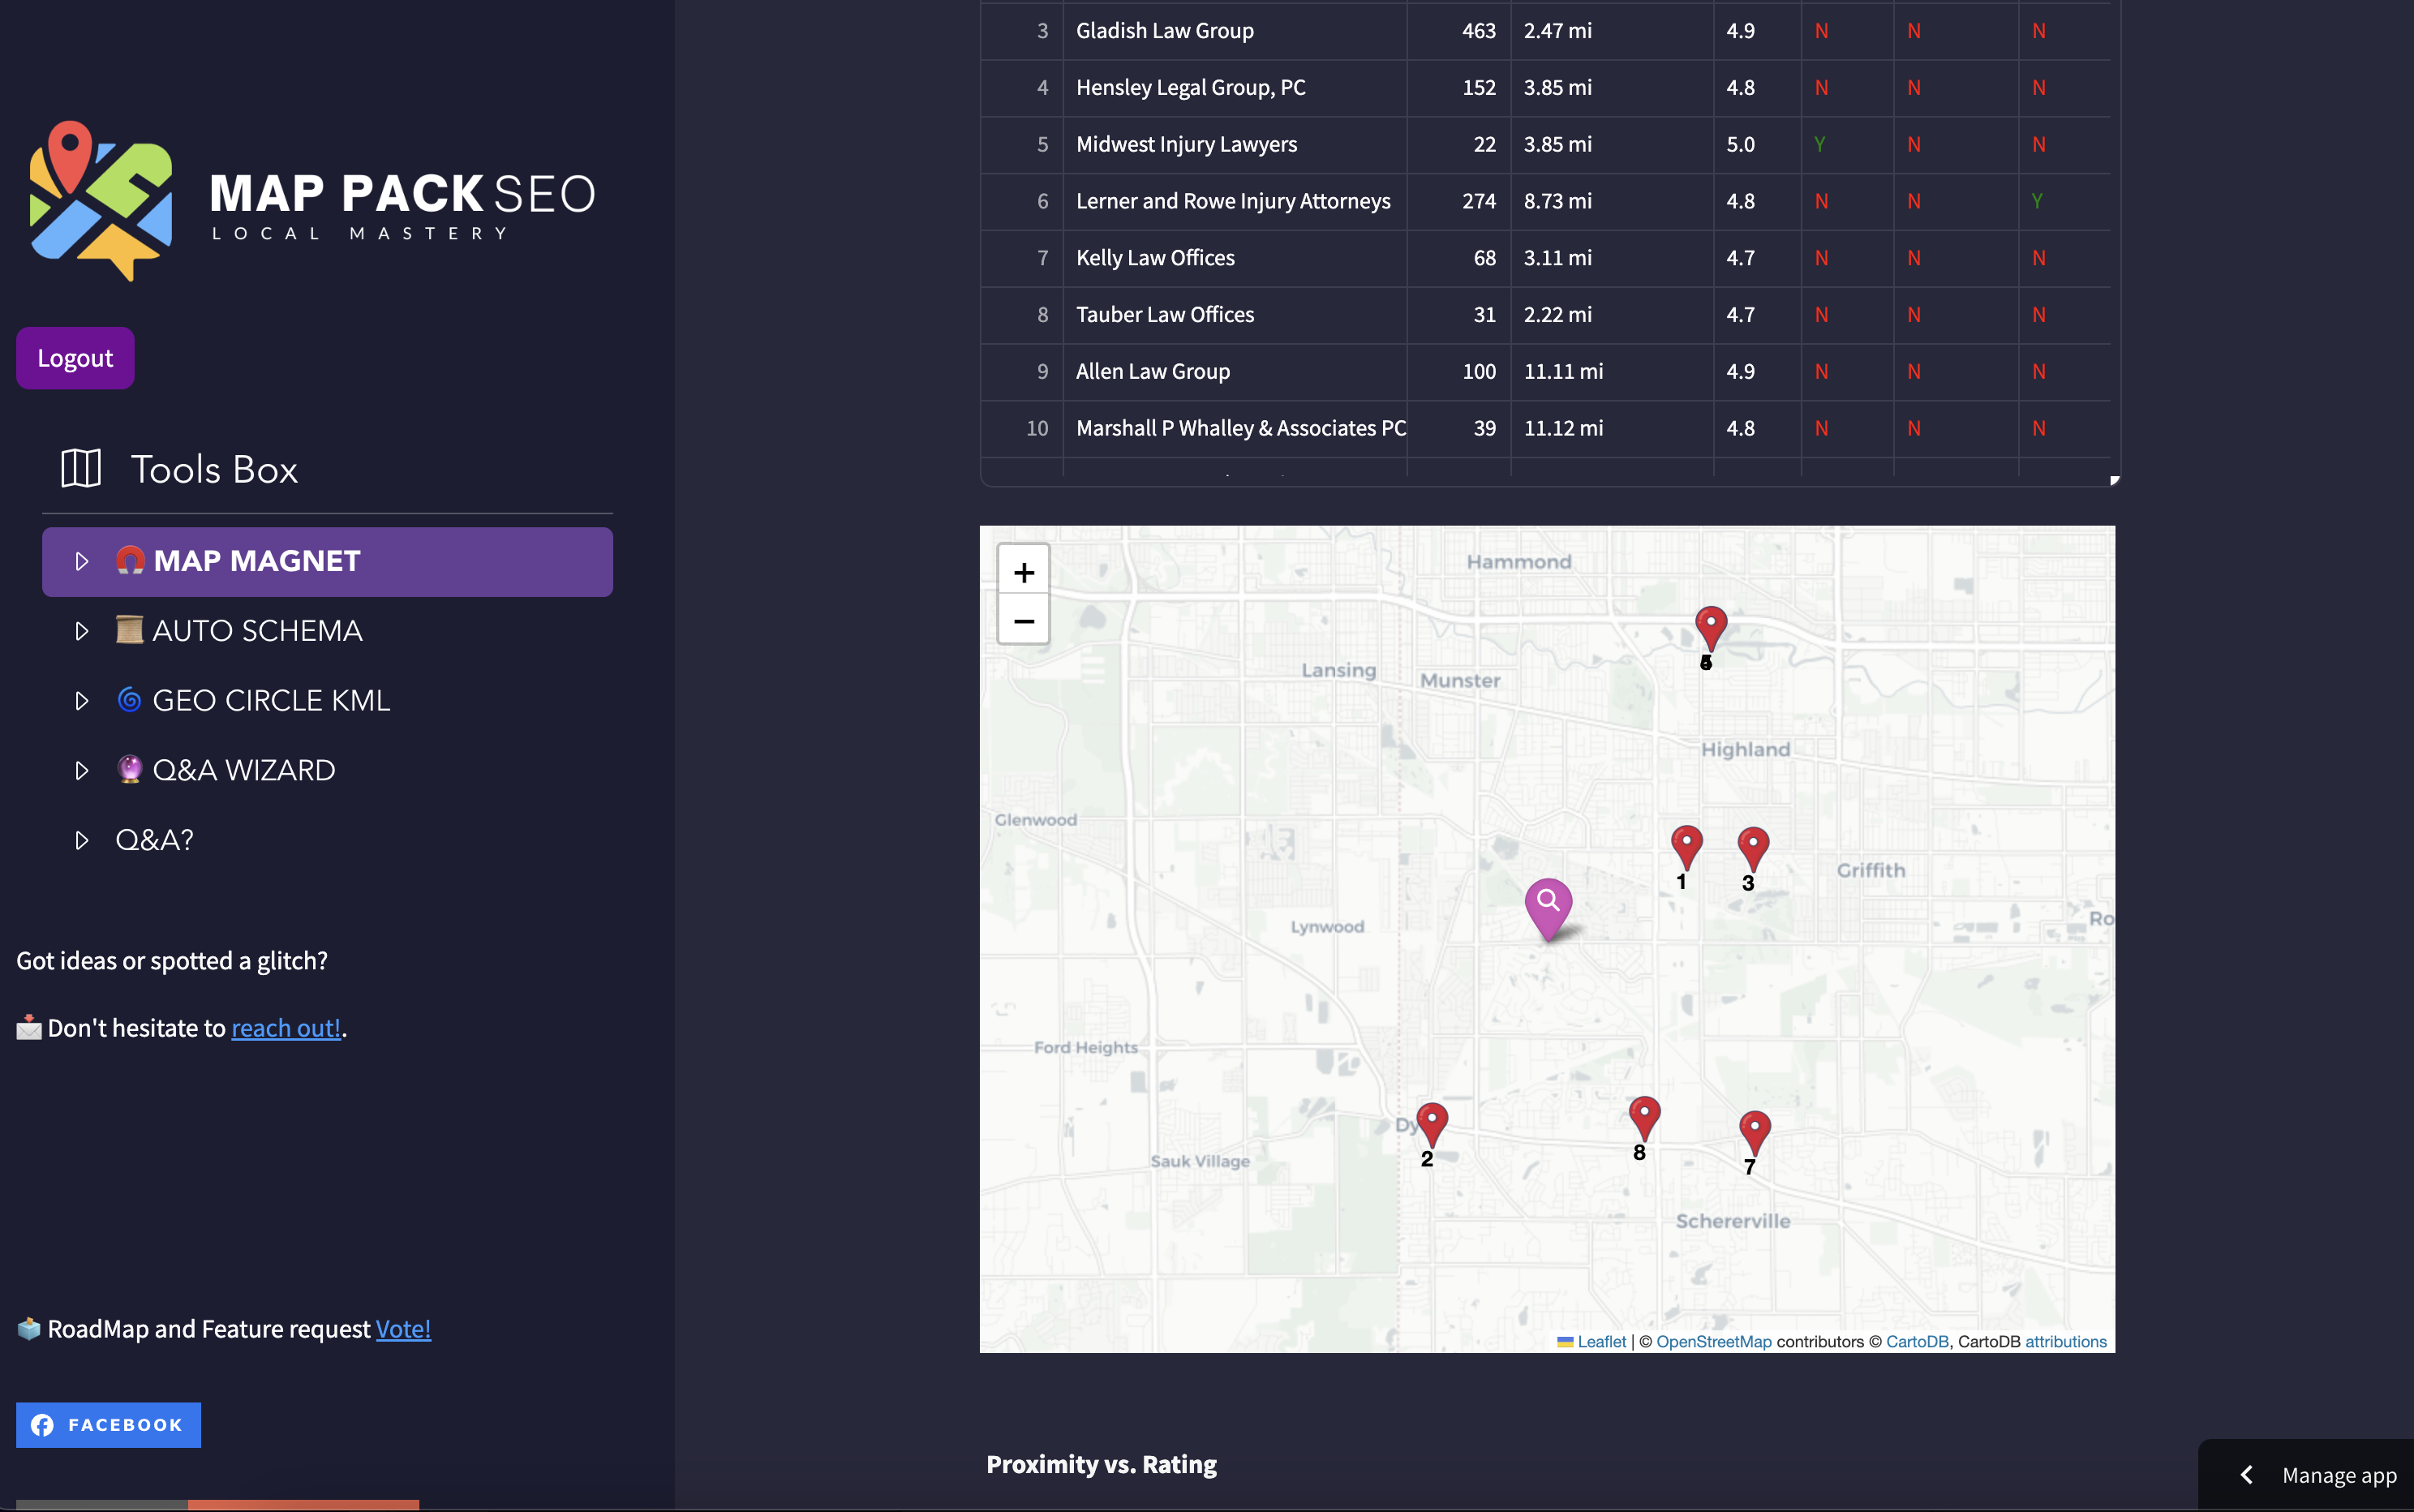
Task: Click the 11.12 mi distance cell
Action: (1612, 428)
